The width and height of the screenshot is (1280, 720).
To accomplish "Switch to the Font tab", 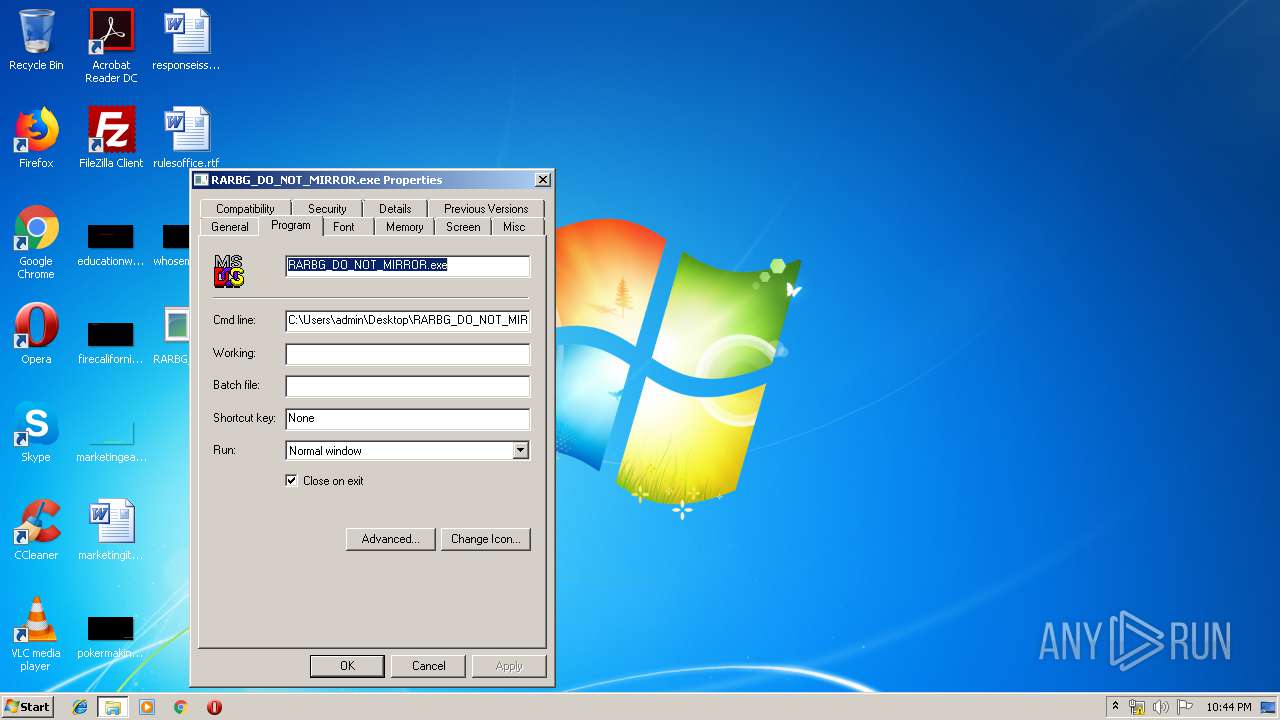I will (344, 227).
